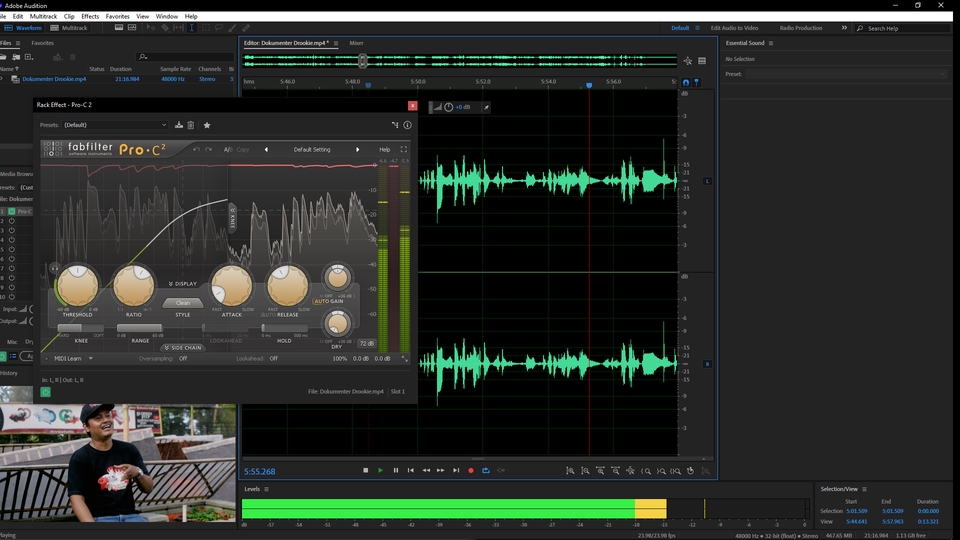The height and width of the screenshot is (540, 960).
Task: Switch to Multitrack view
Action: (x=69, y=28)
